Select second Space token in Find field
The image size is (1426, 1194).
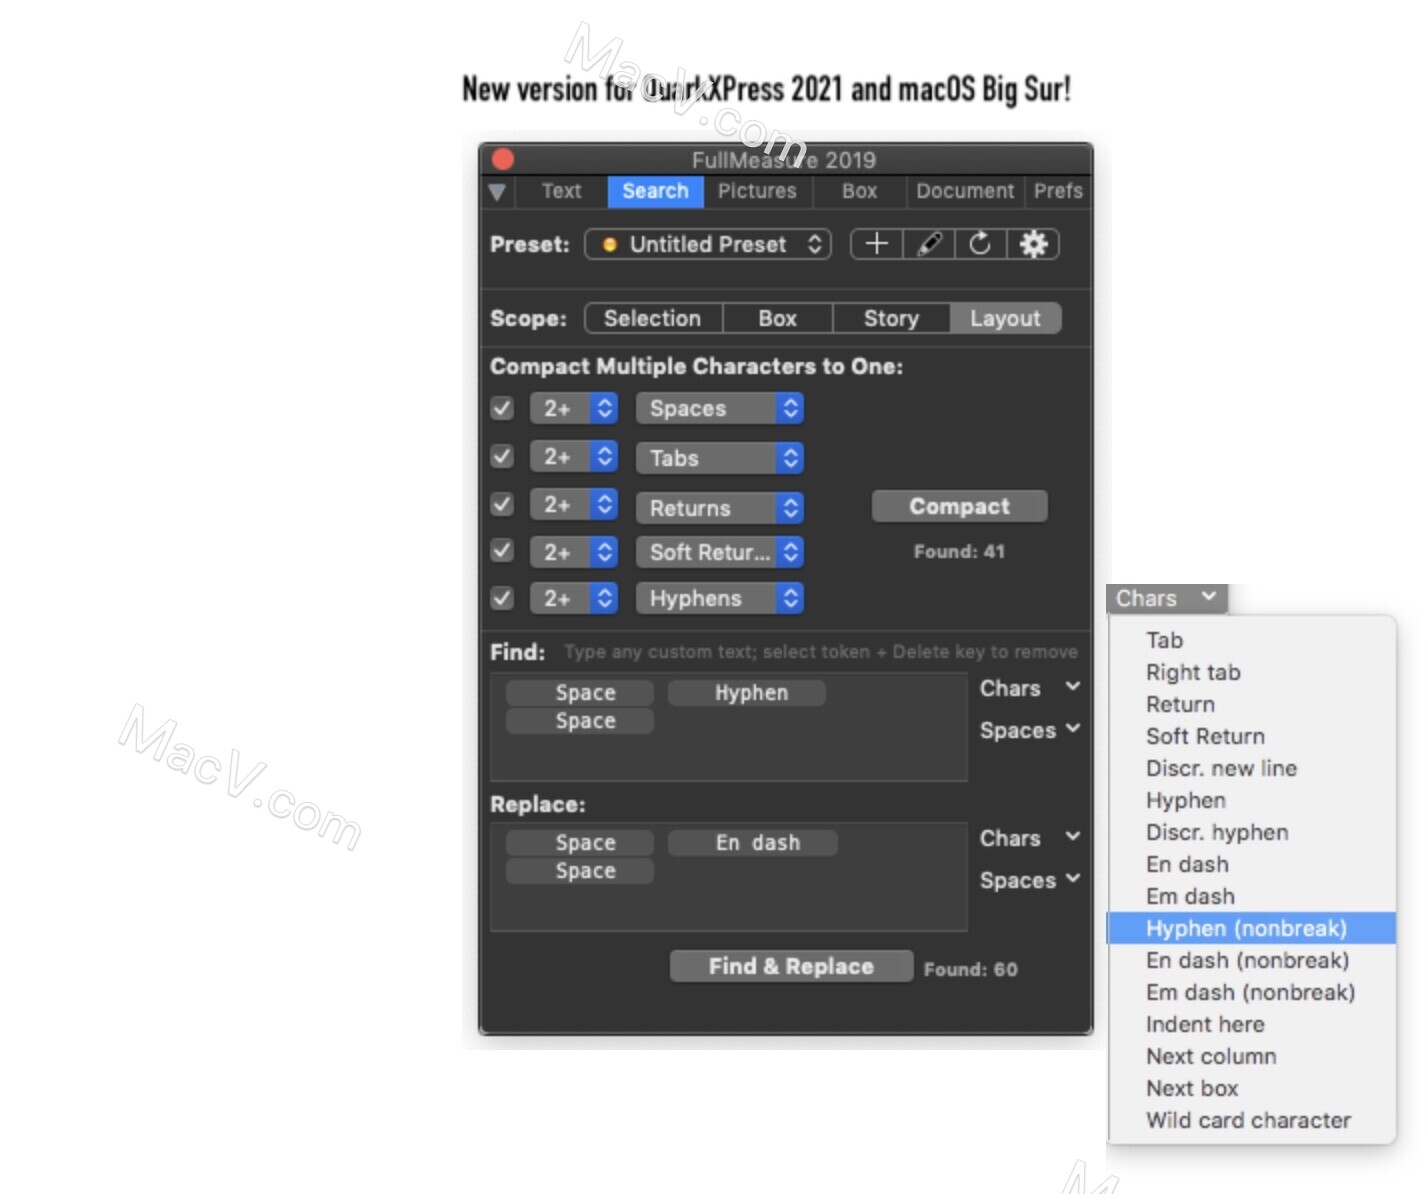click(580, 721)
